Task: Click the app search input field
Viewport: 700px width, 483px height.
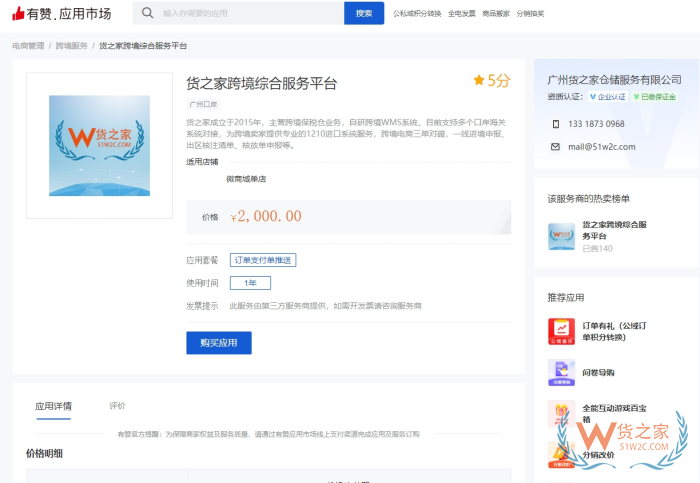Action: click(238, 13)
